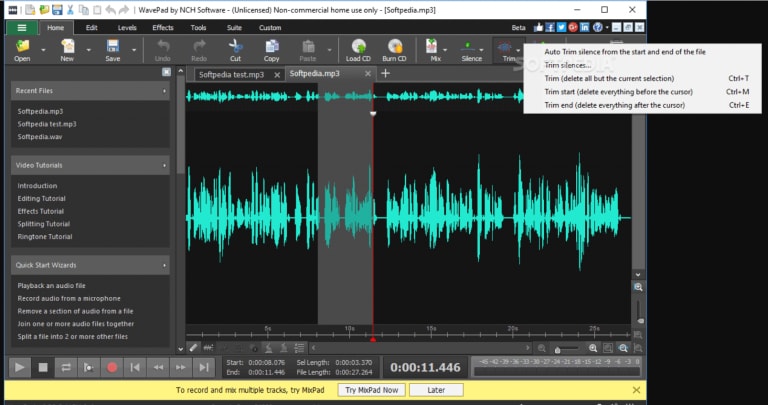Collapse the Recent Files section
Image resolution: width=768 pixels, height=405 pixels.
tap(165, 91)
